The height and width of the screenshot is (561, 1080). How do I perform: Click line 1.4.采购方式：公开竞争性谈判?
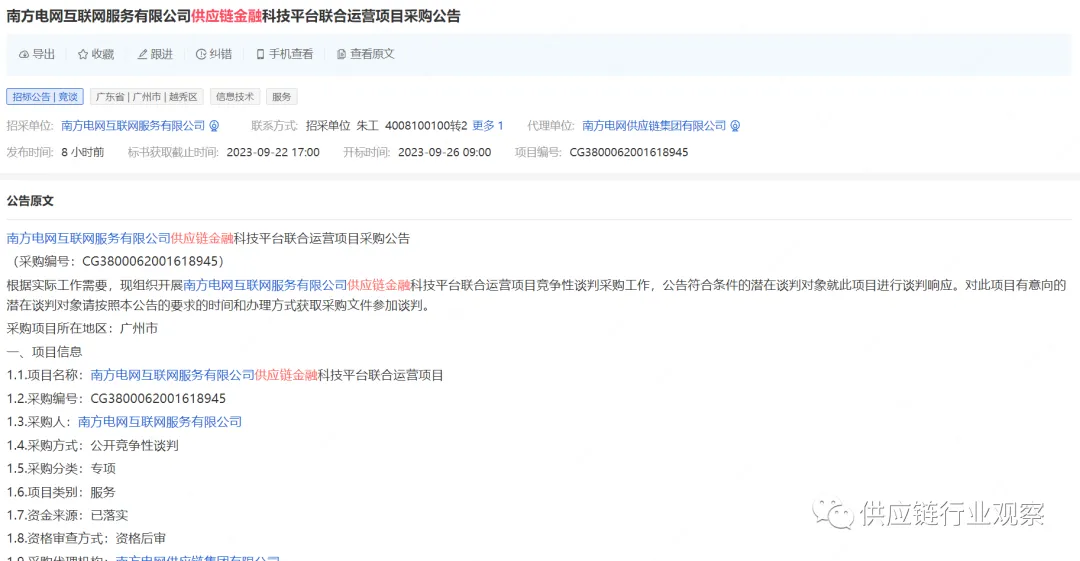tap(93, 446)
